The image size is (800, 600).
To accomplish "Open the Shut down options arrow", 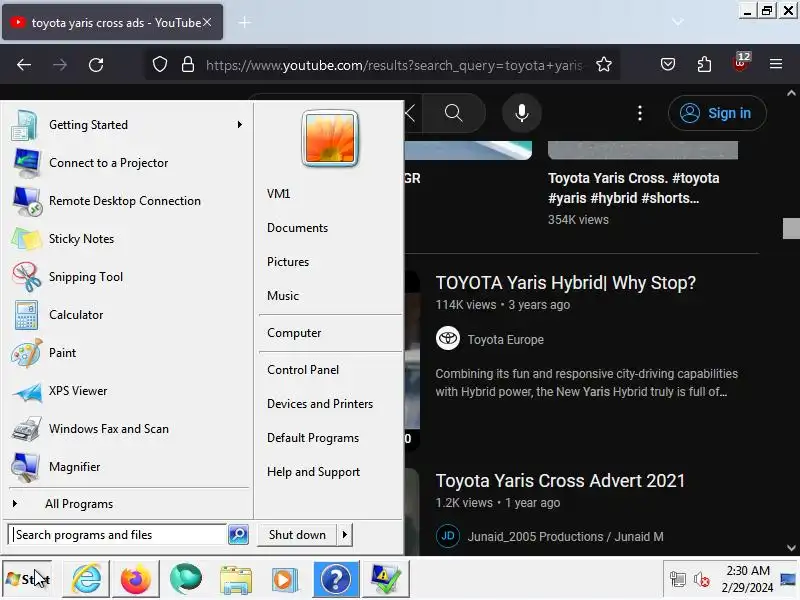I will (x=344, y=535).
